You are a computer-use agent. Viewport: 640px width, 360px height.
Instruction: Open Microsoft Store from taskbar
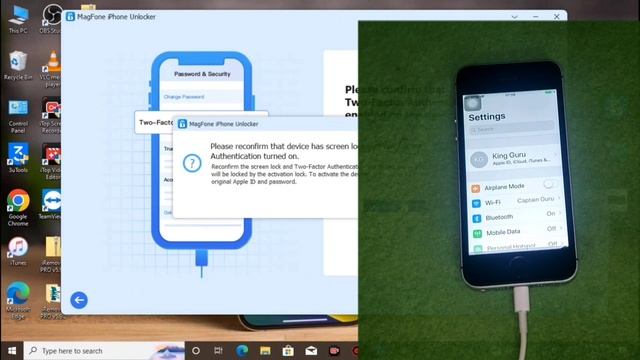(x=288, y=351)
